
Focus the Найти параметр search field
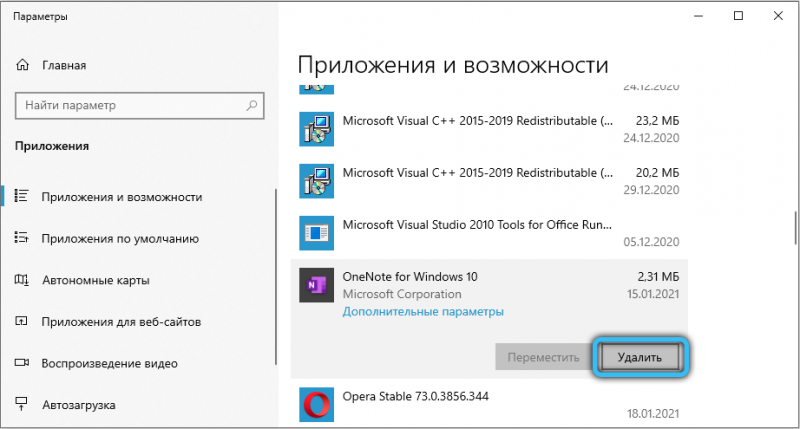(x=140, y=106)
